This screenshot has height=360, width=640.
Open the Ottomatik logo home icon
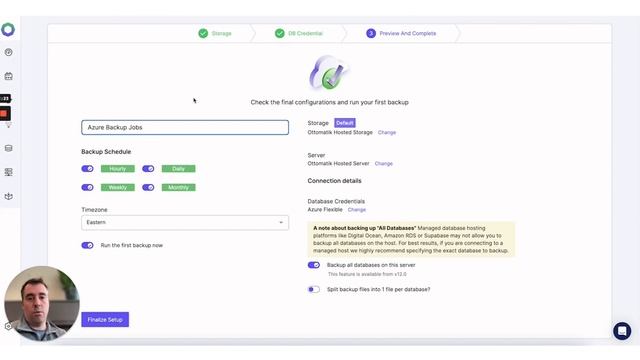click(8, 29)
